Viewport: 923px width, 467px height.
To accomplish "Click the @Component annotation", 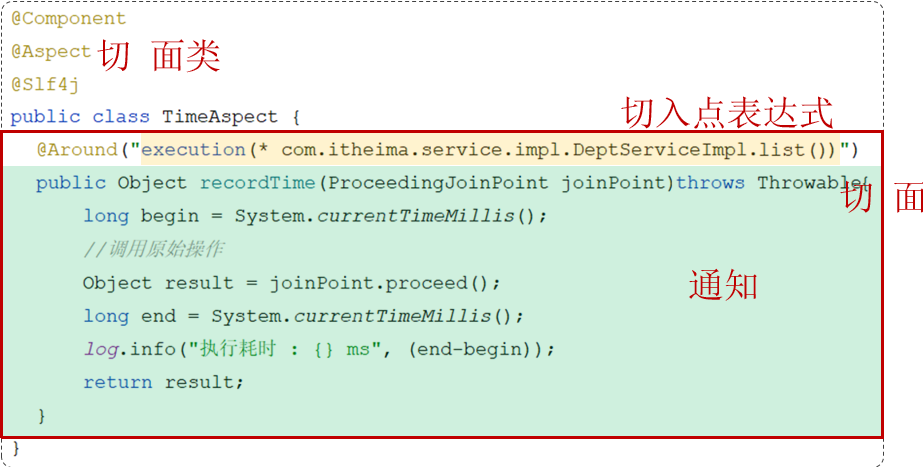I will point(68,19).
